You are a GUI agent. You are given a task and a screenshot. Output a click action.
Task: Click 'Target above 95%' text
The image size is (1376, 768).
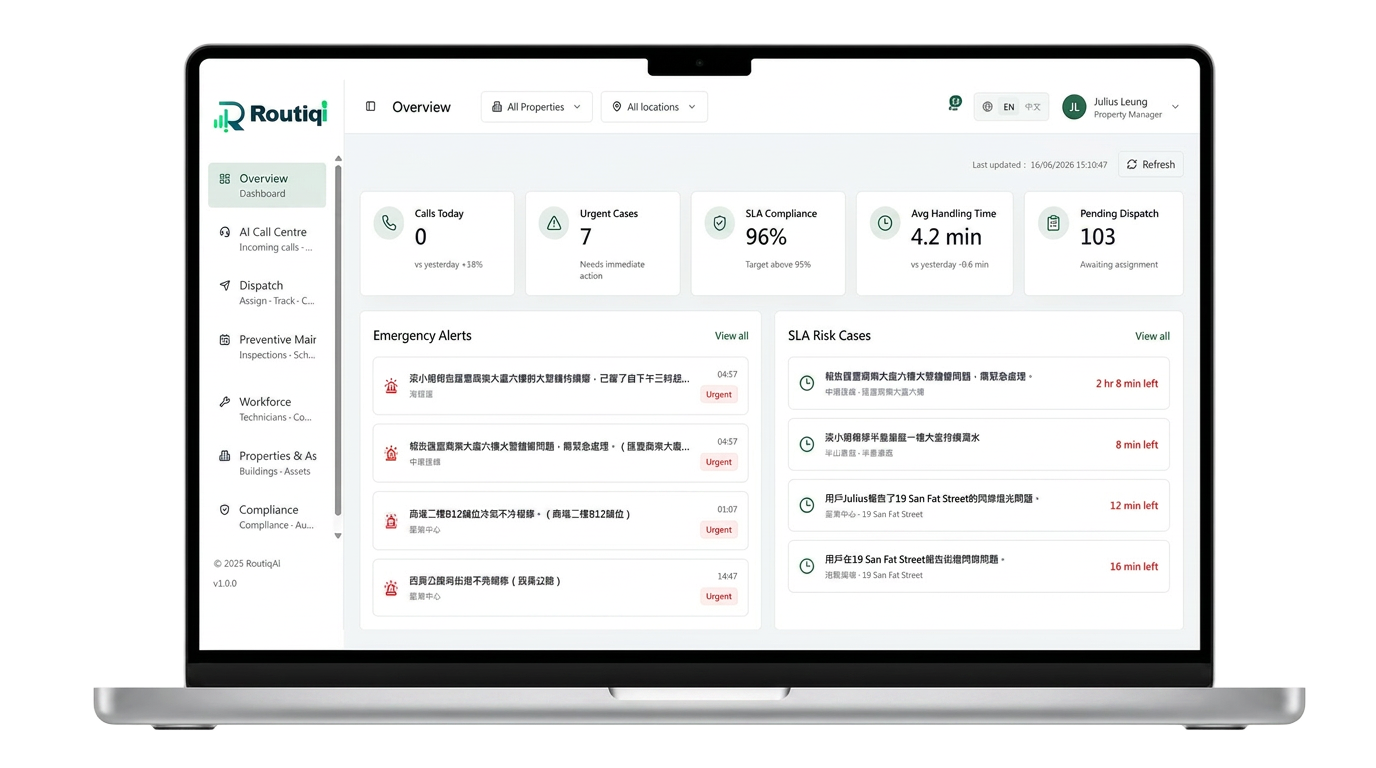(778, 265)
